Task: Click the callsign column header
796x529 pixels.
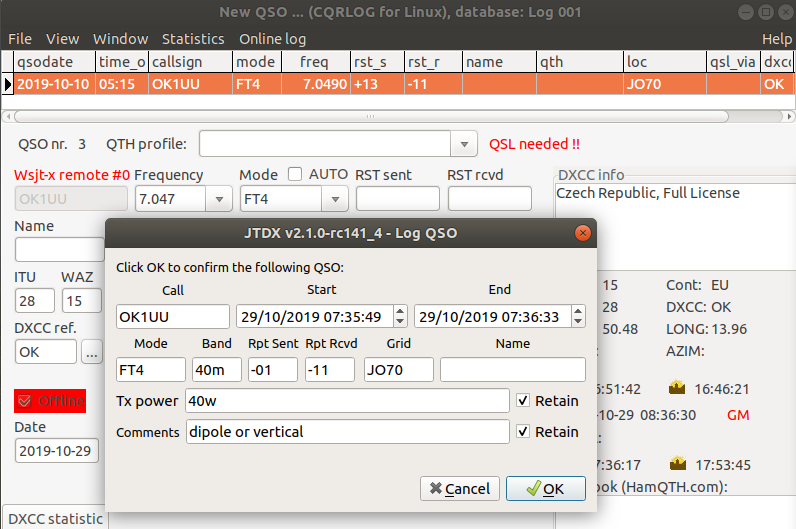Action: coord(190,62)
